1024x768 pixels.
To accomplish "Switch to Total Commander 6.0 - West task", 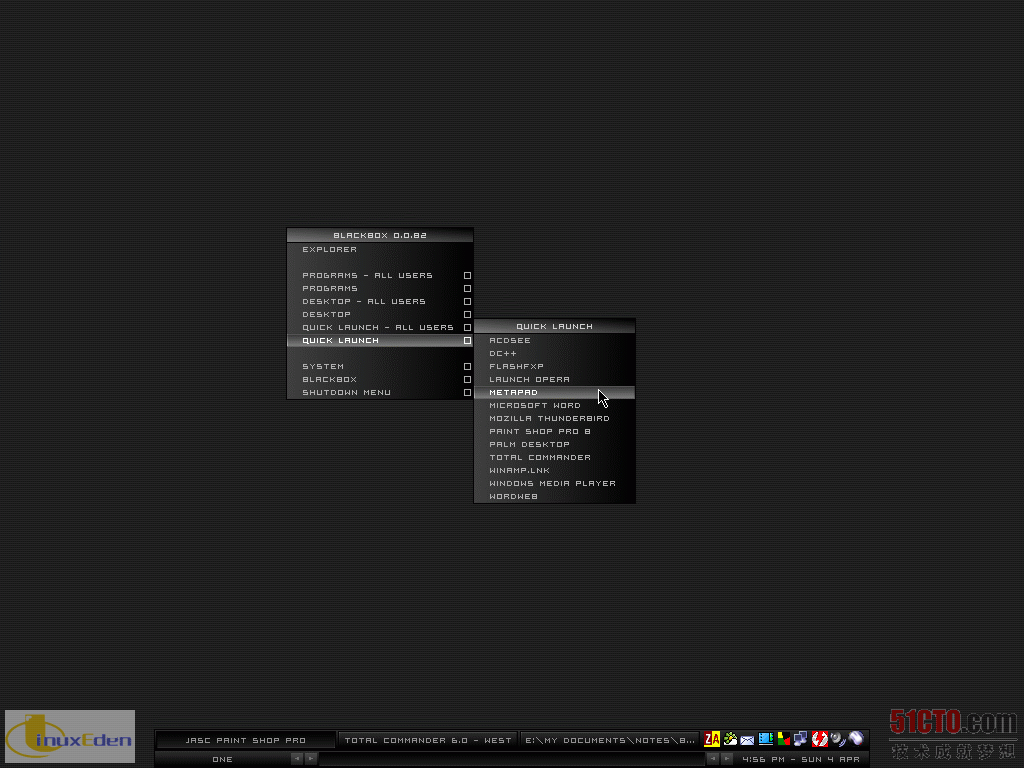I will (x=428, y=740).
